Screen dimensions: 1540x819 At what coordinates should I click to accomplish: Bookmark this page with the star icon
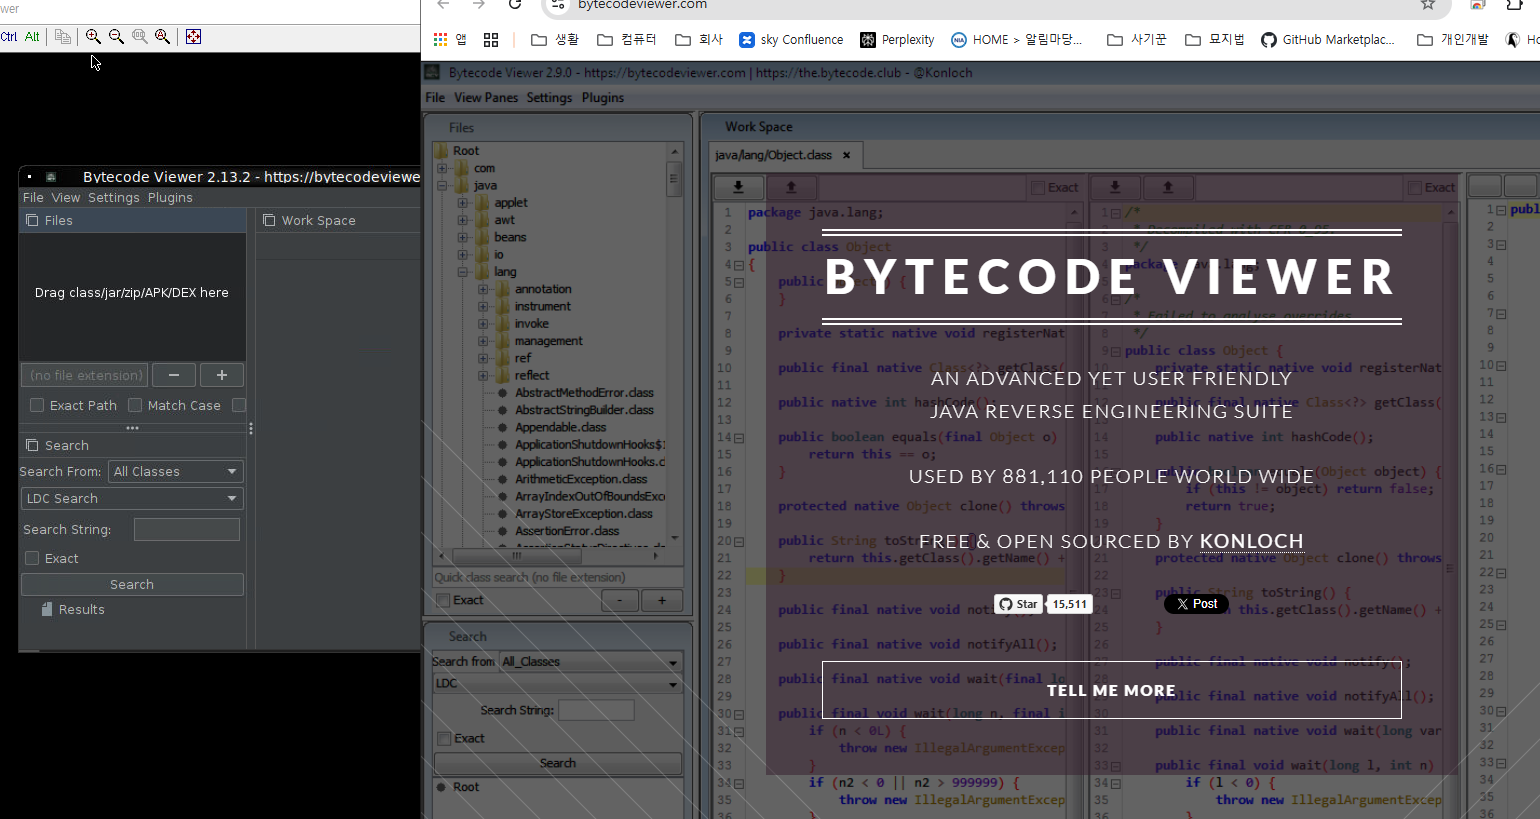pyautogui.click(x=1428, y=4)
